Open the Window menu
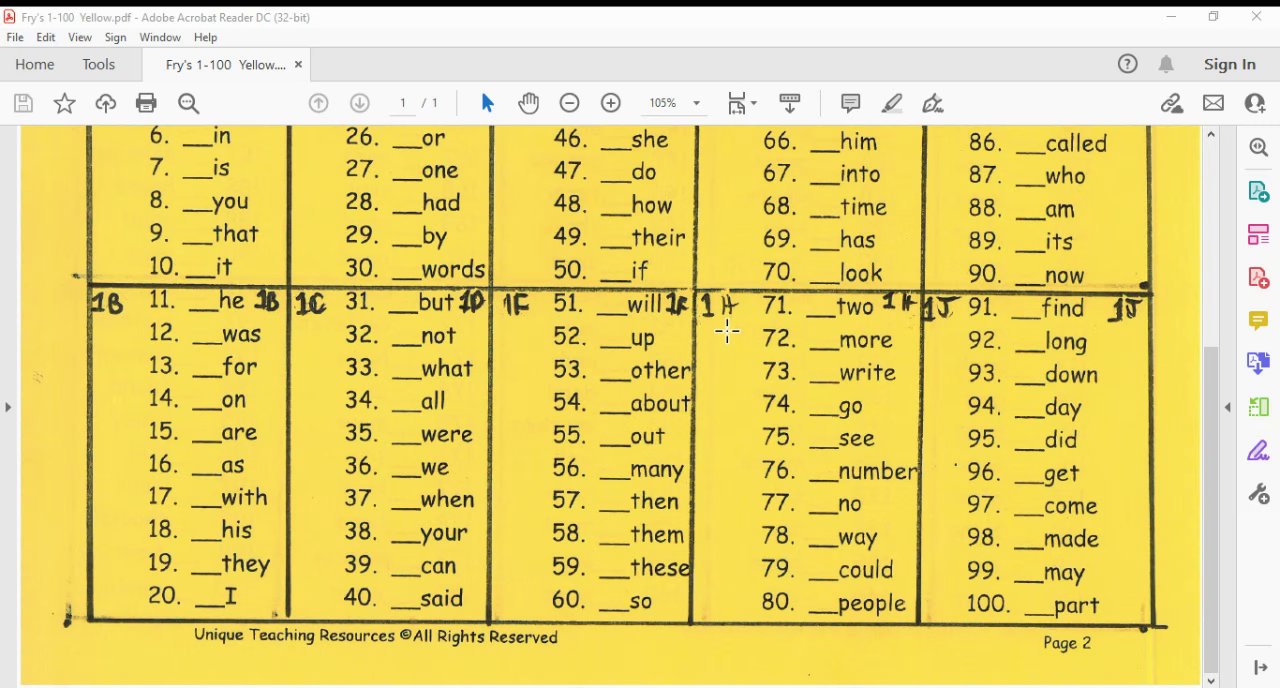 click(160, 37)
